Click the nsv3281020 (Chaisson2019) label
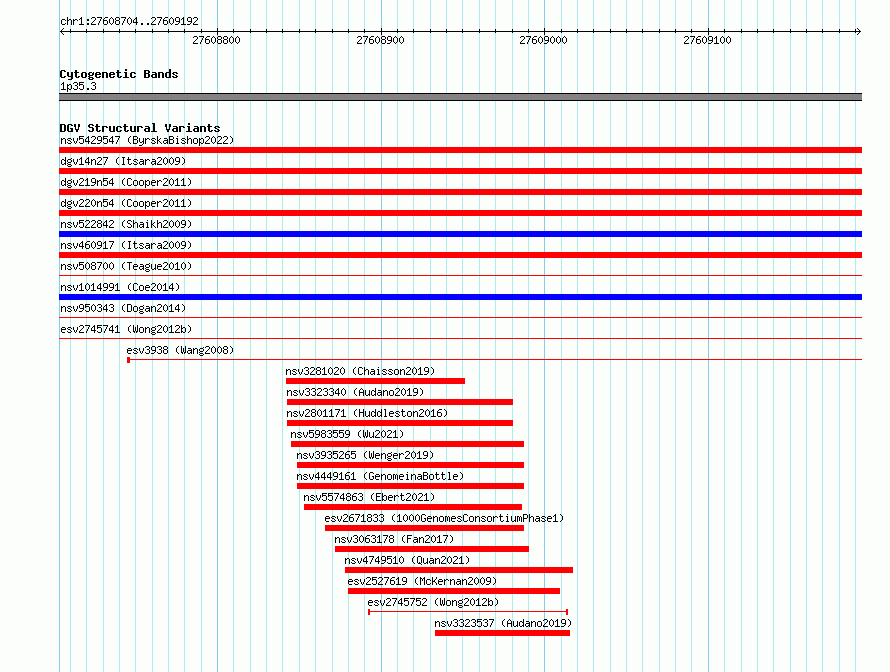 point(360,371)
